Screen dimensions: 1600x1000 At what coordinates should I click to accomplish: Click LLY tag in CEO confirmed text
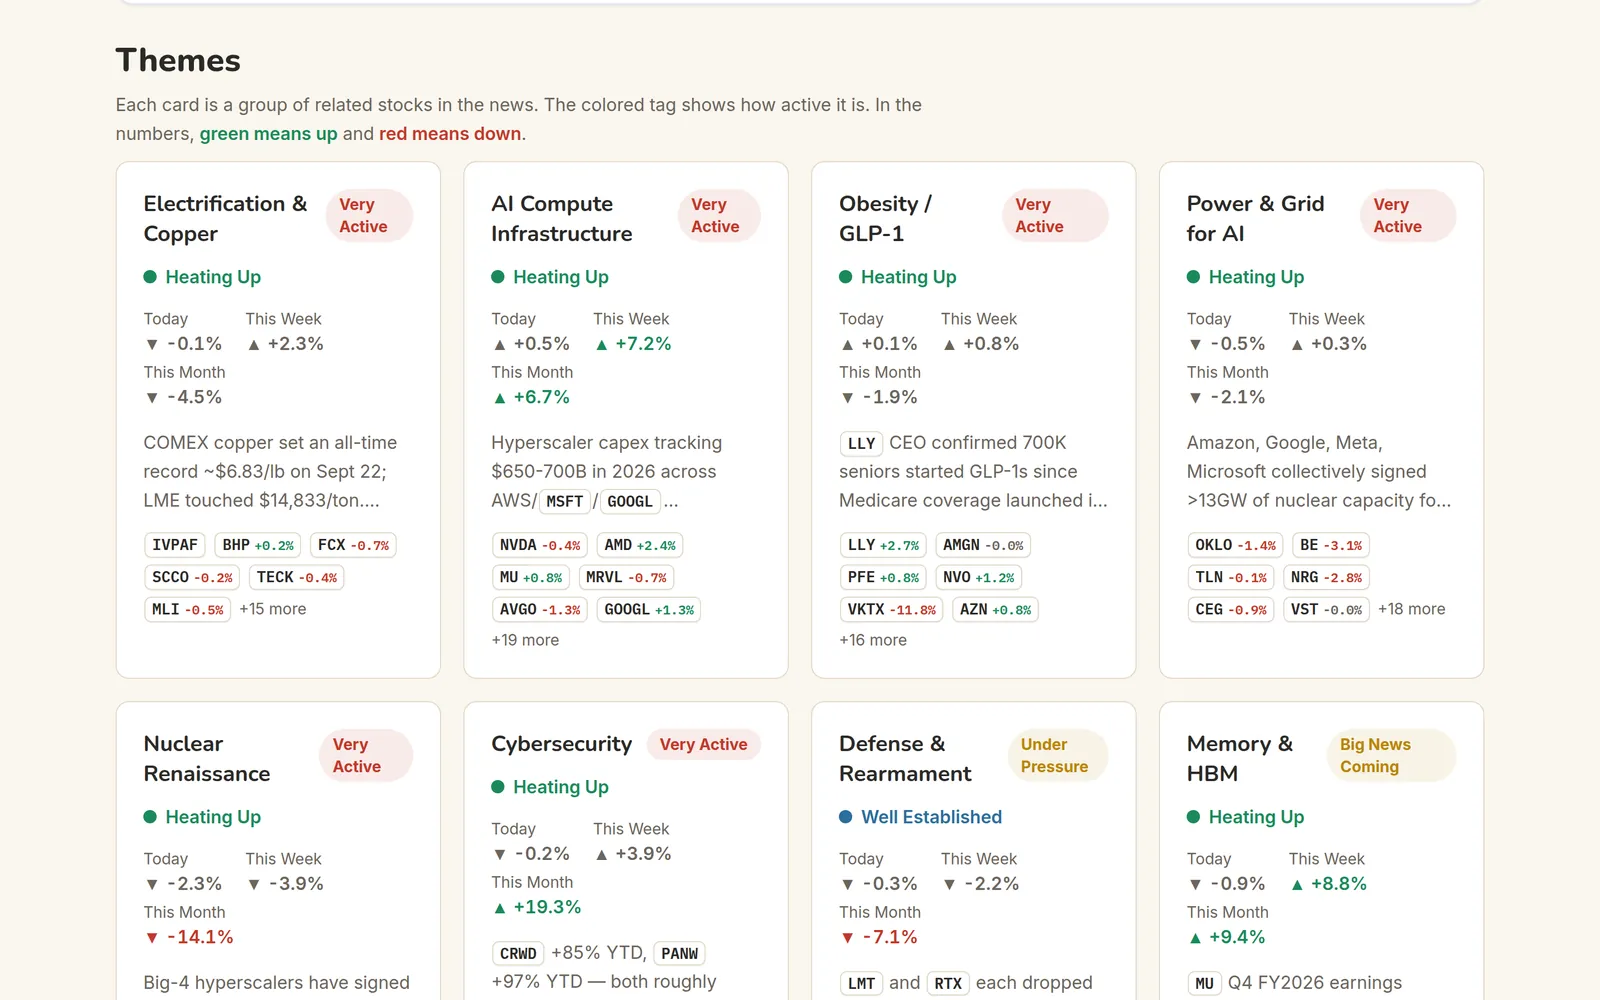[861, 443]
